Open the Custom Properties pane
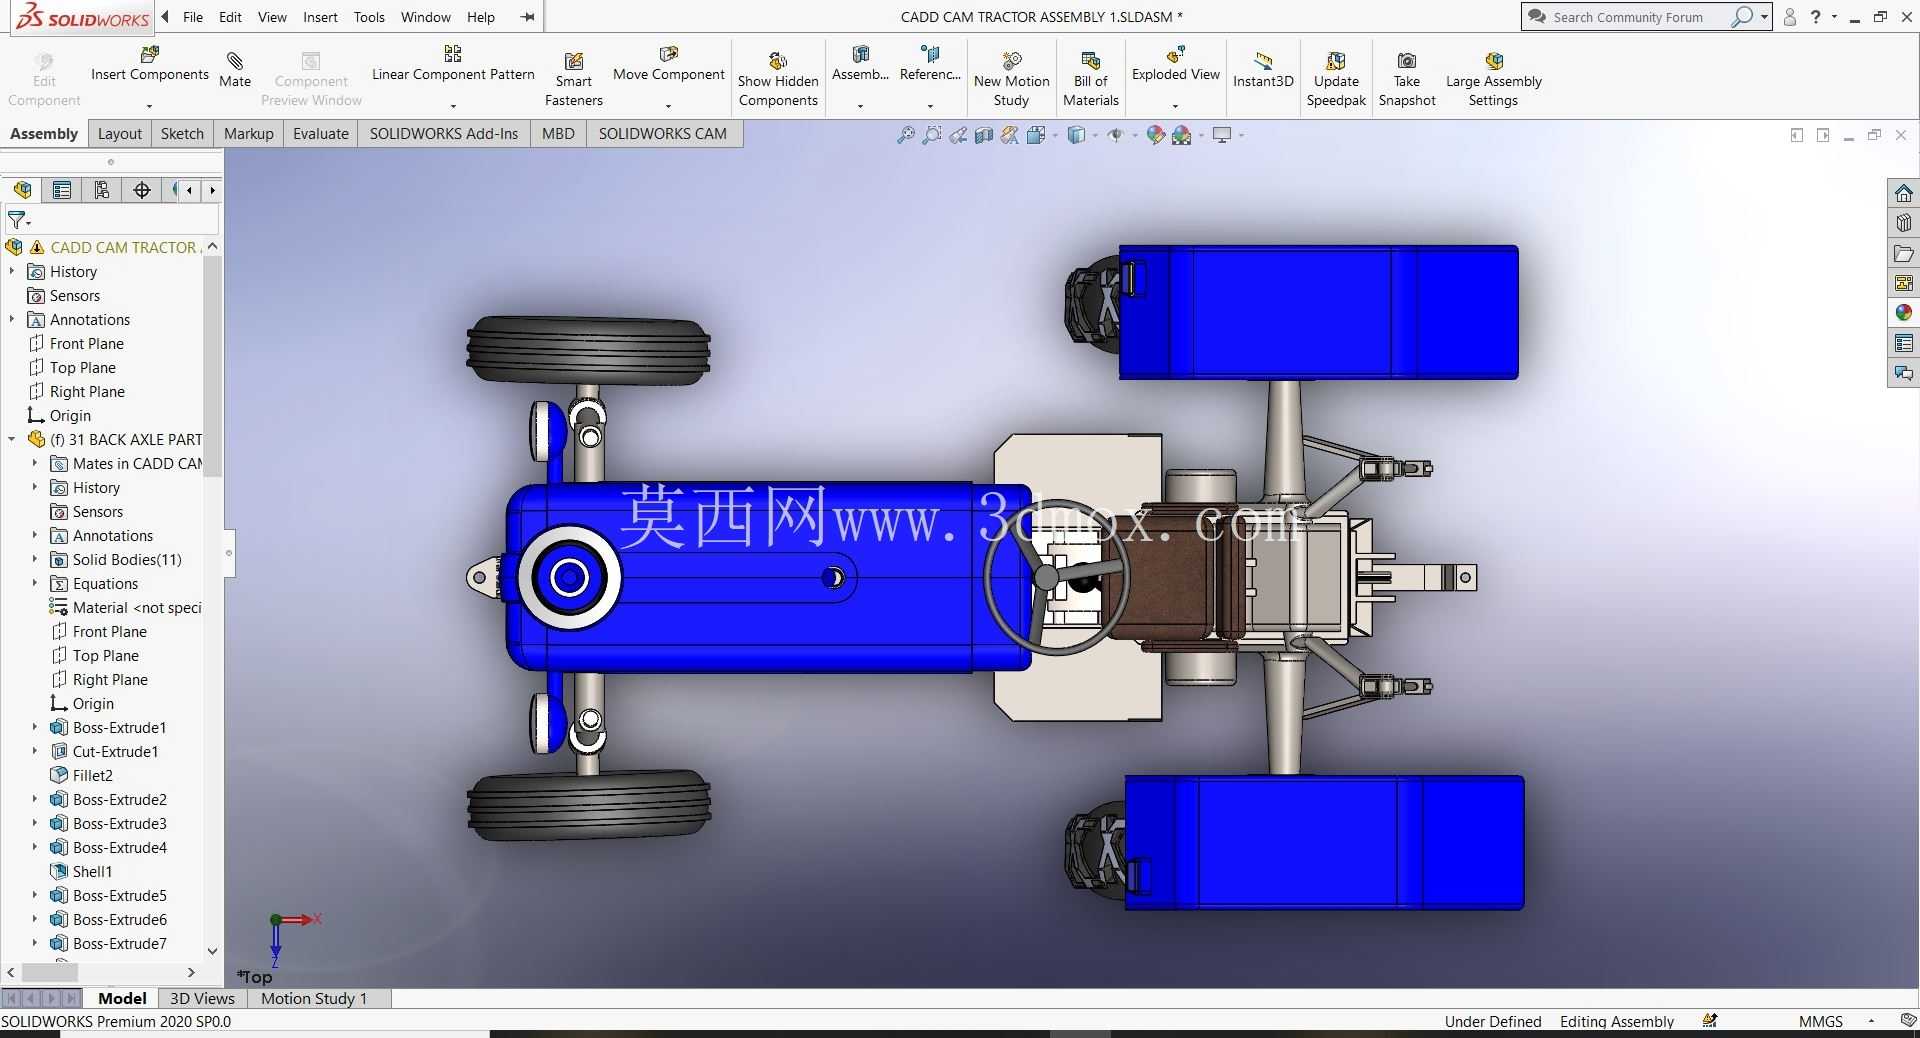This screenshot has width=1920, height=1038. click(x=1904, y=343)
